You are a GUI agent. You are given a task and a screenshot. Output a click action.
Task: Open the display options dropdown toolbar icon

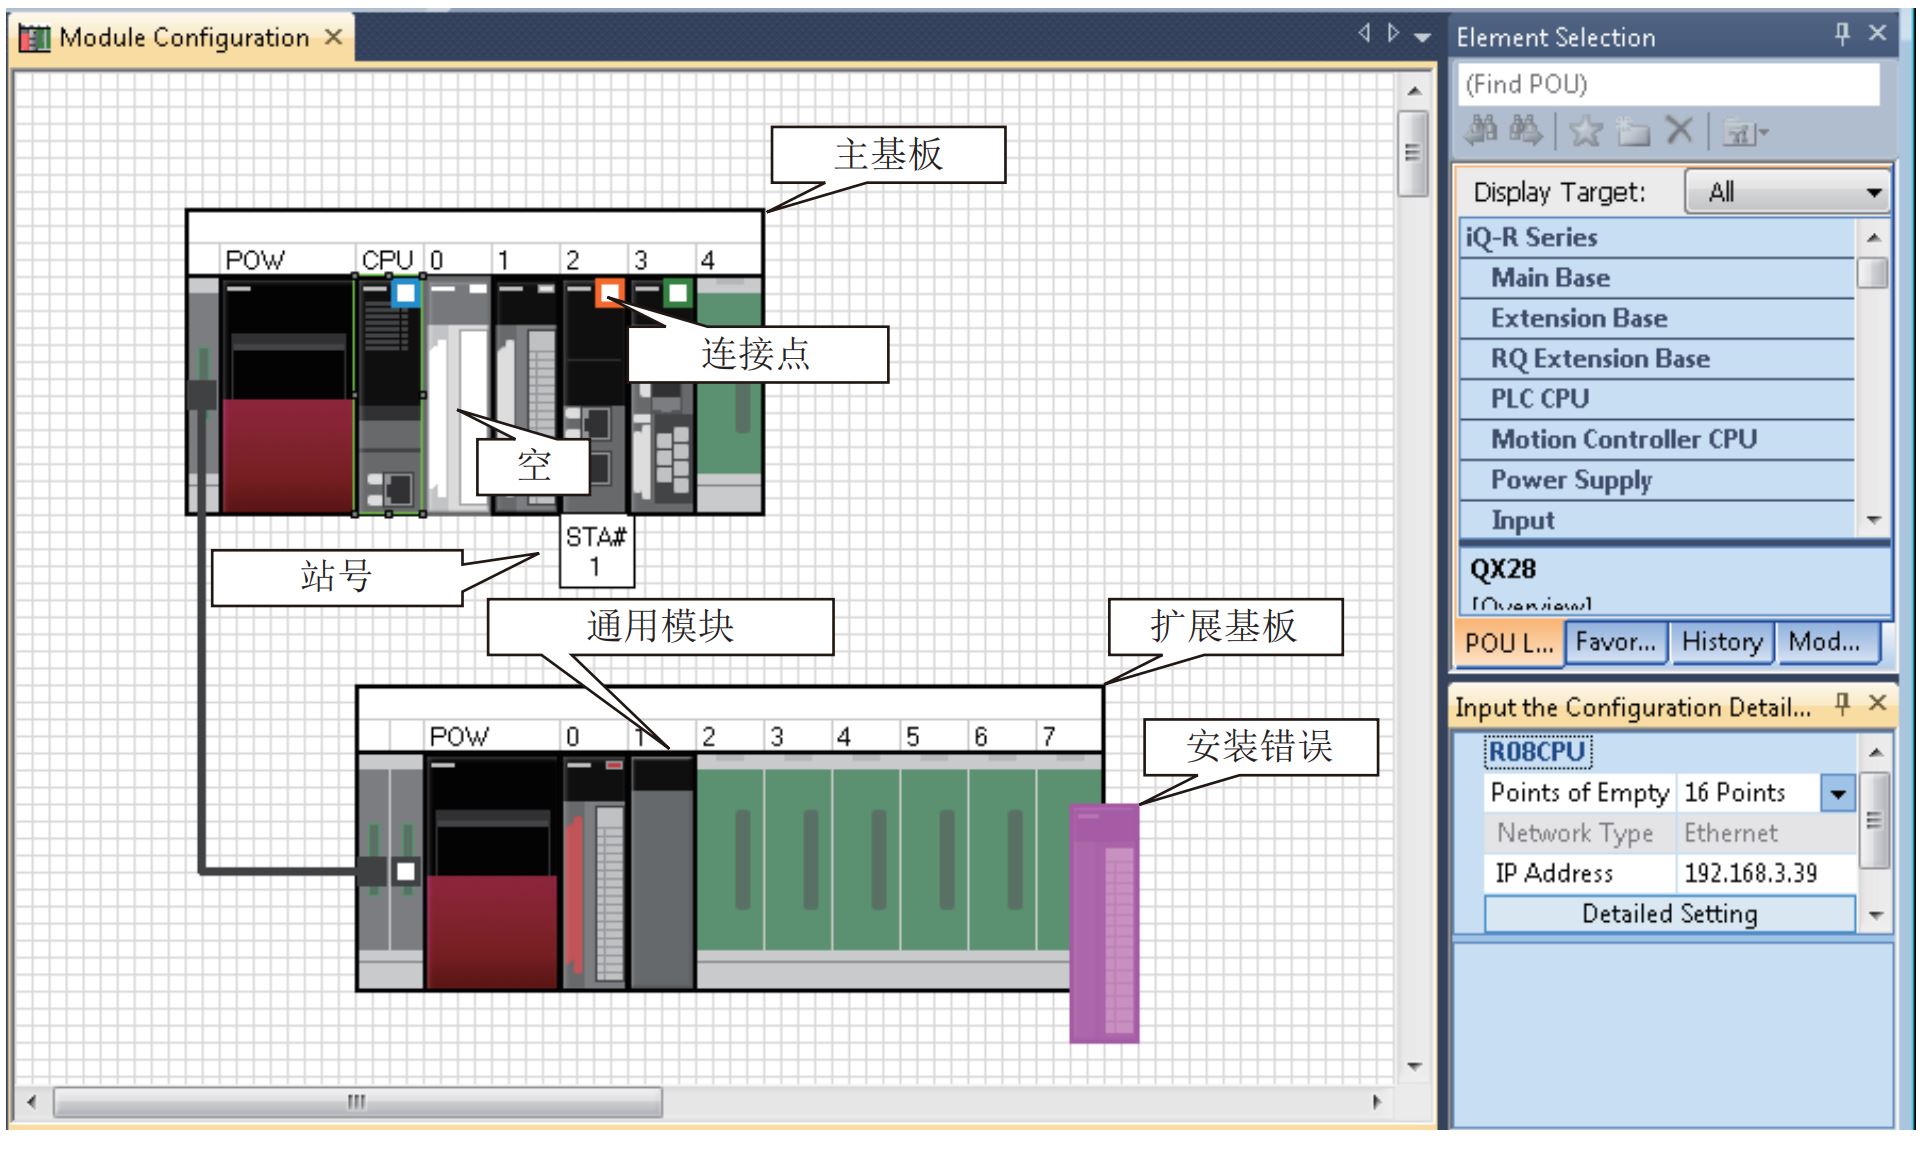1746,133
